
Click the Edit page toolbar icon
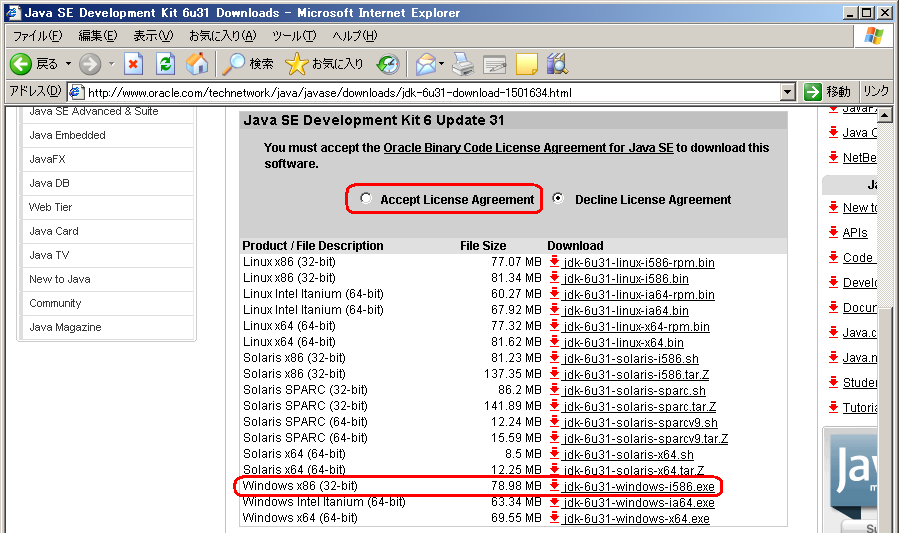[494, 64]
